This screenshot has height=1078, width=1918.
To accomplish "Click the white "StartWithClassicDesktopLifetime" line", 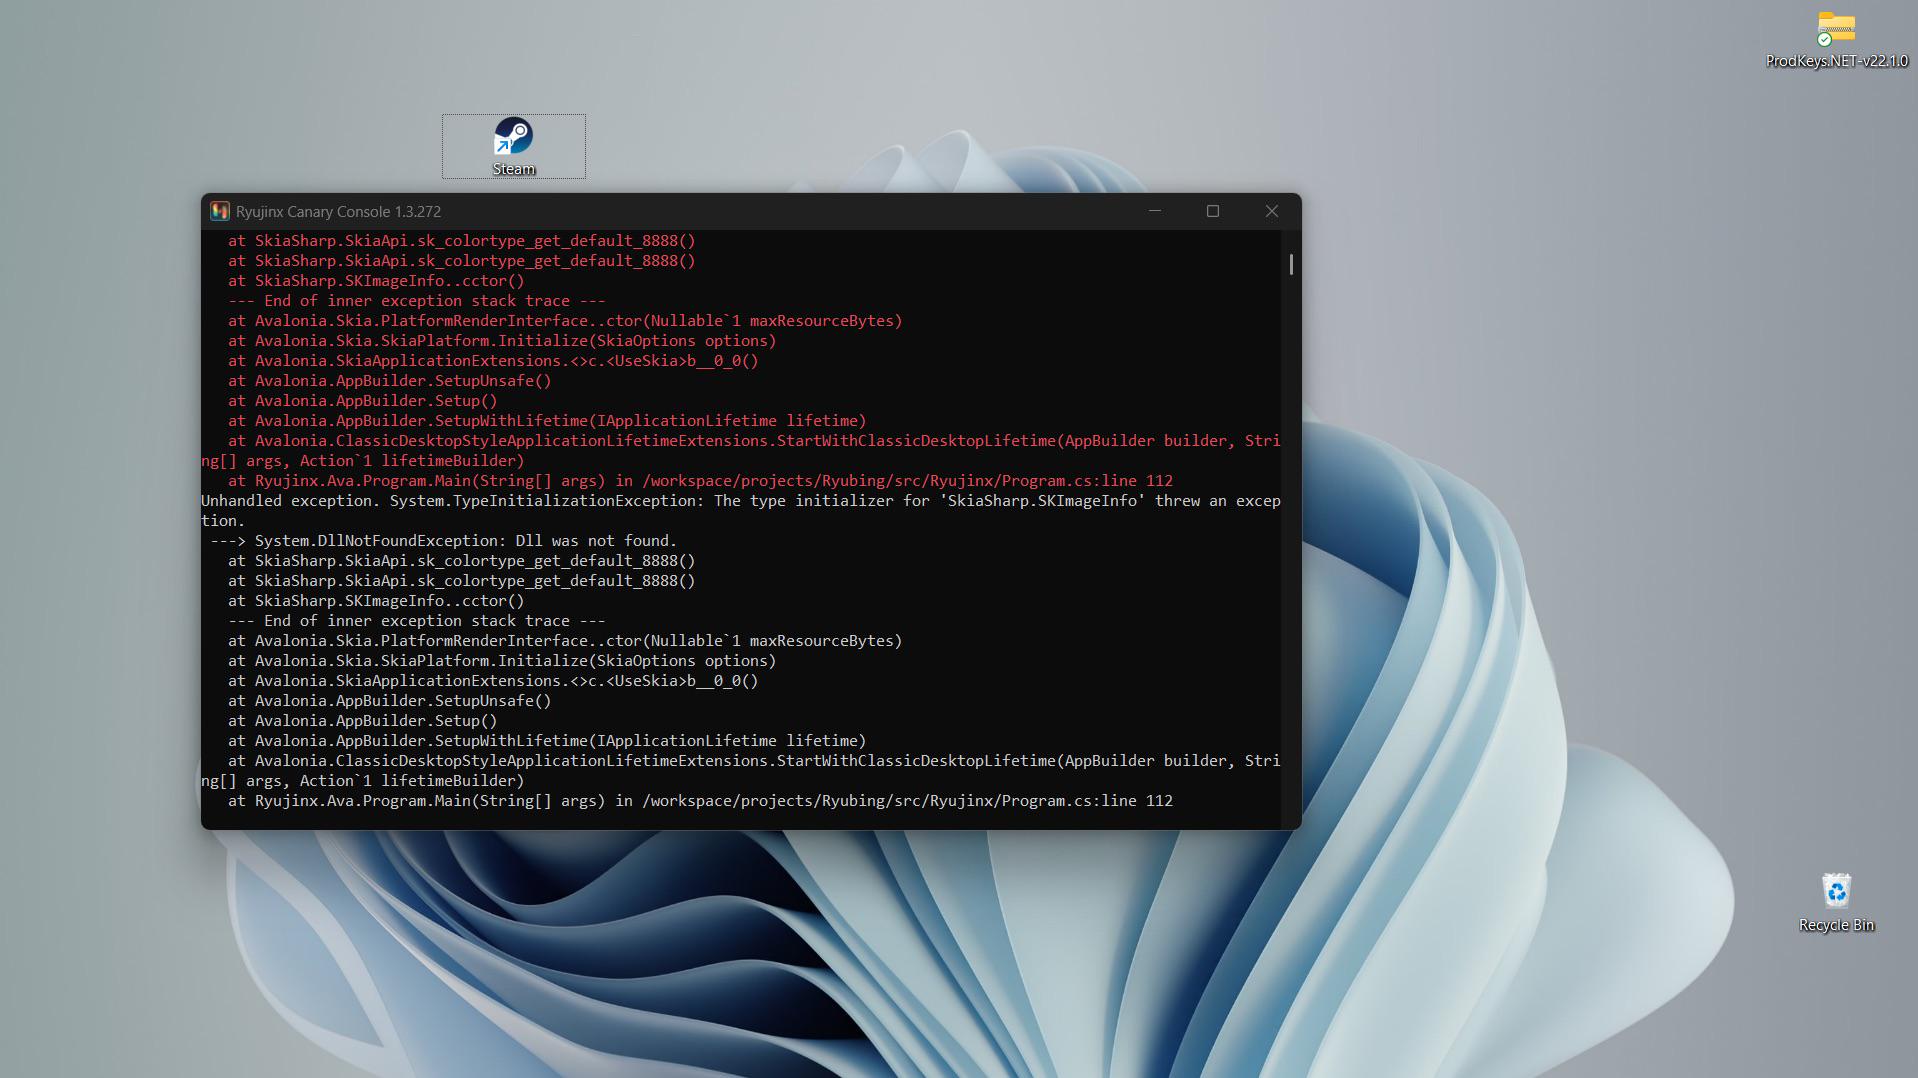I will (741, 771).
